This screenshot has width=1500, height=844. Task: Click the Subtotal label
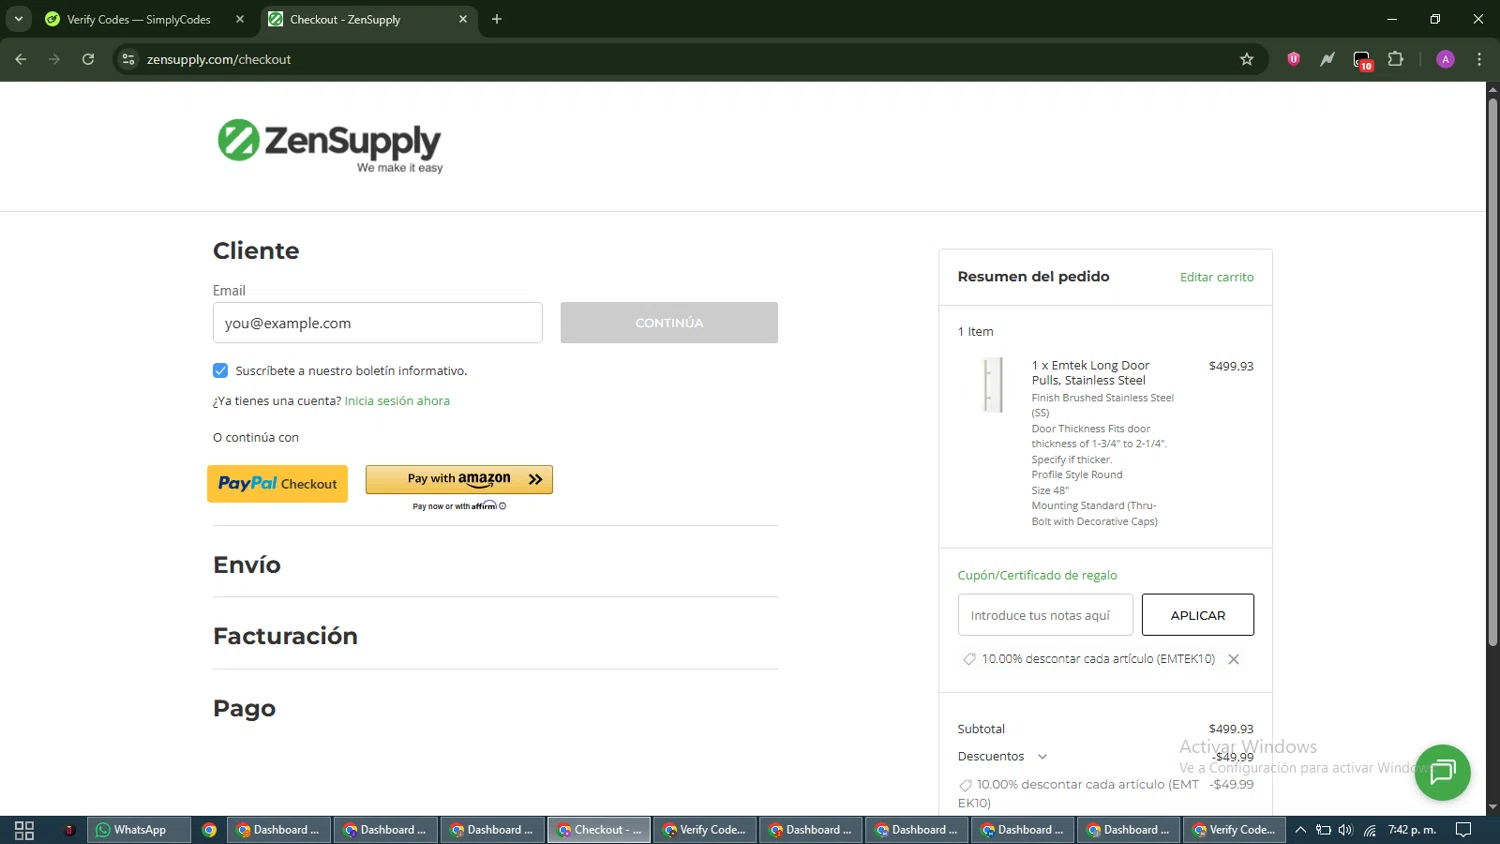tap(981, 729)
